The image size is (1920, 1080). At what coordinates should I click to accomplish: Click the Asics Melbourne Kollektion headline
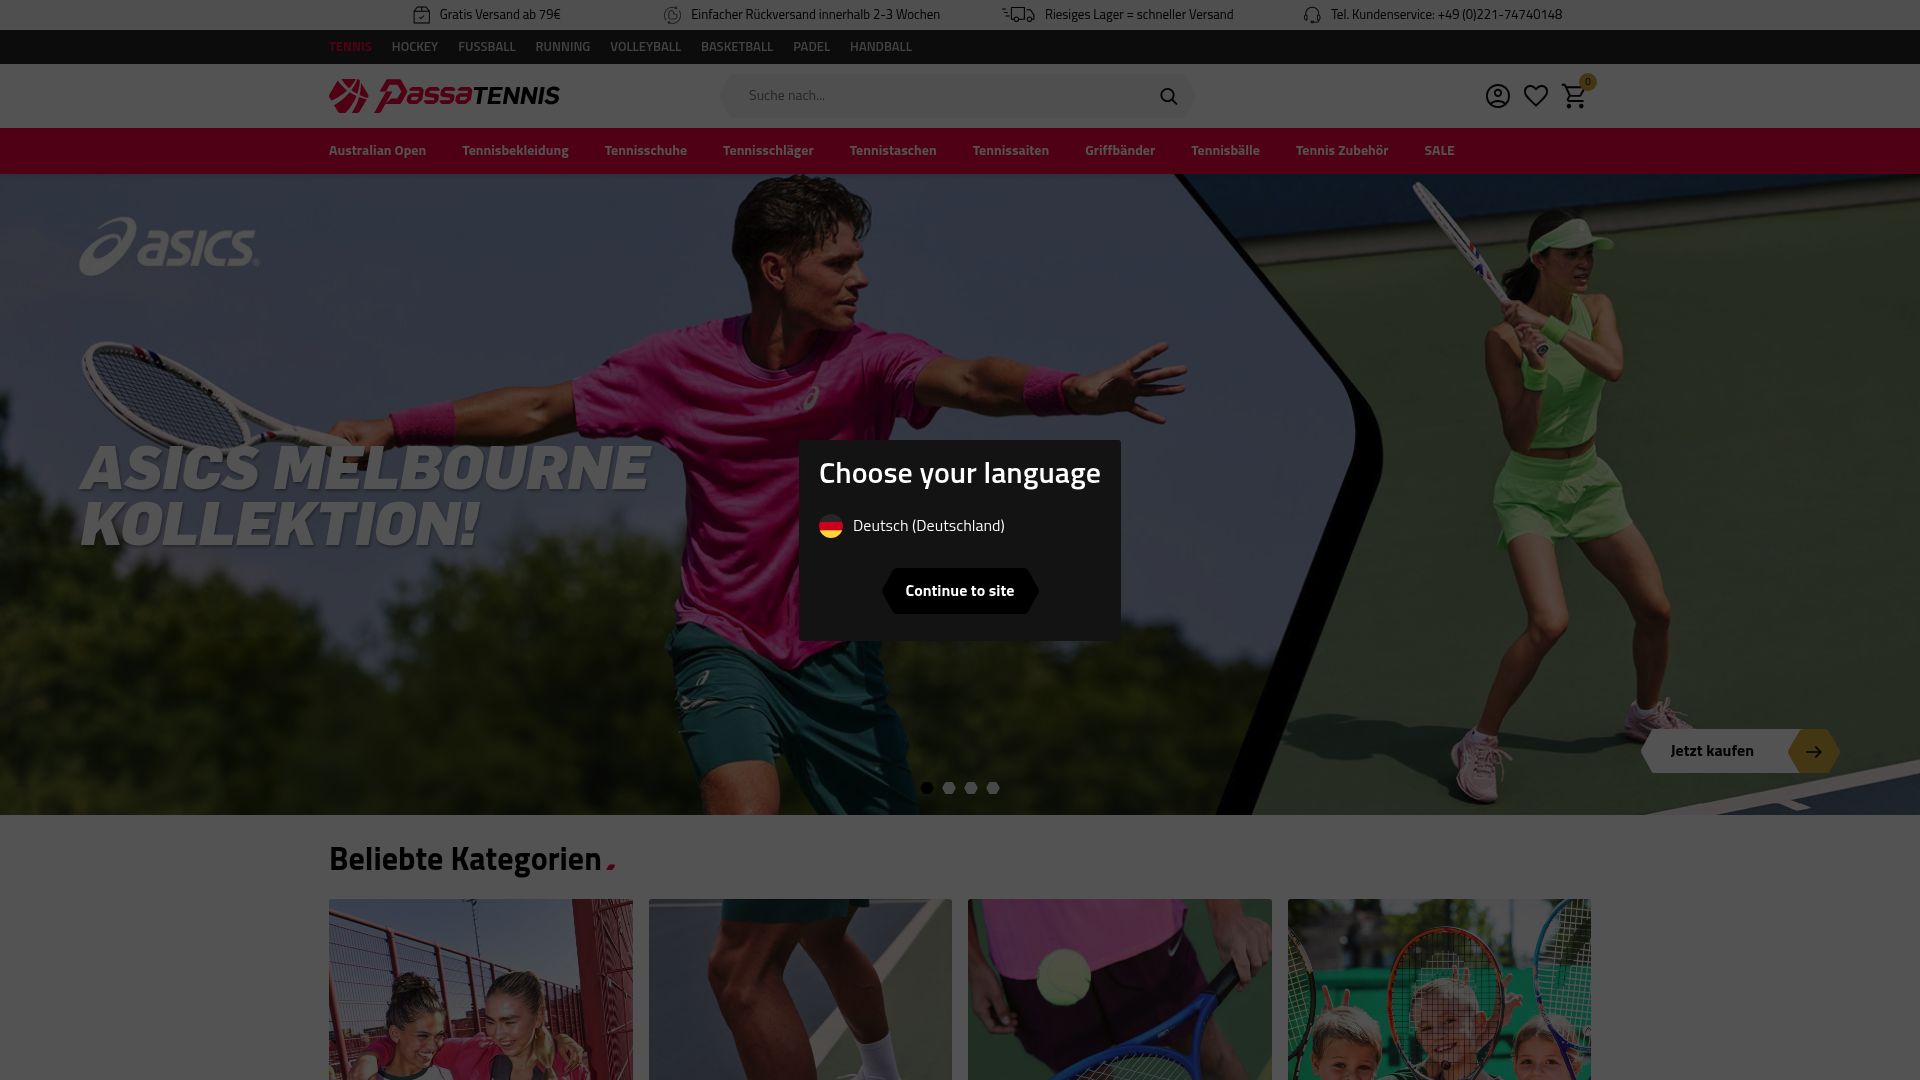point(364,496)
